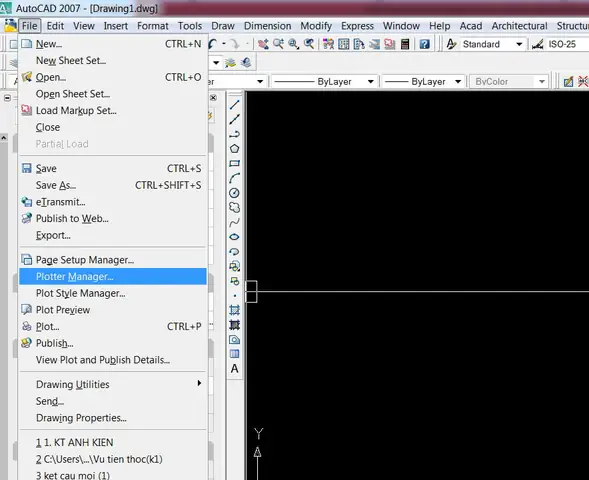Open recent file Vu tien thoc(k1)
This screenshot has height=480, width=589.
(113, 459)
